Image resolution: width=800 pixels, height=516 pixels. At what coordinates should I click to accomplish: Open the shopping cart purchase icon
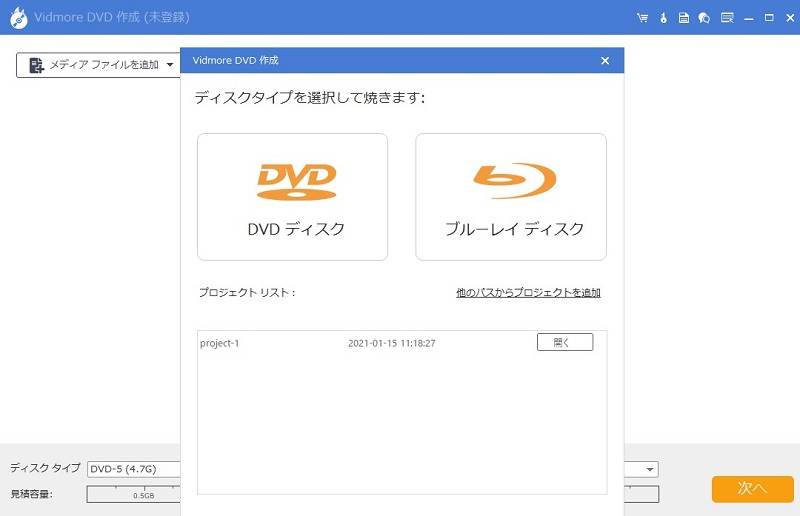tap(642, 18)
